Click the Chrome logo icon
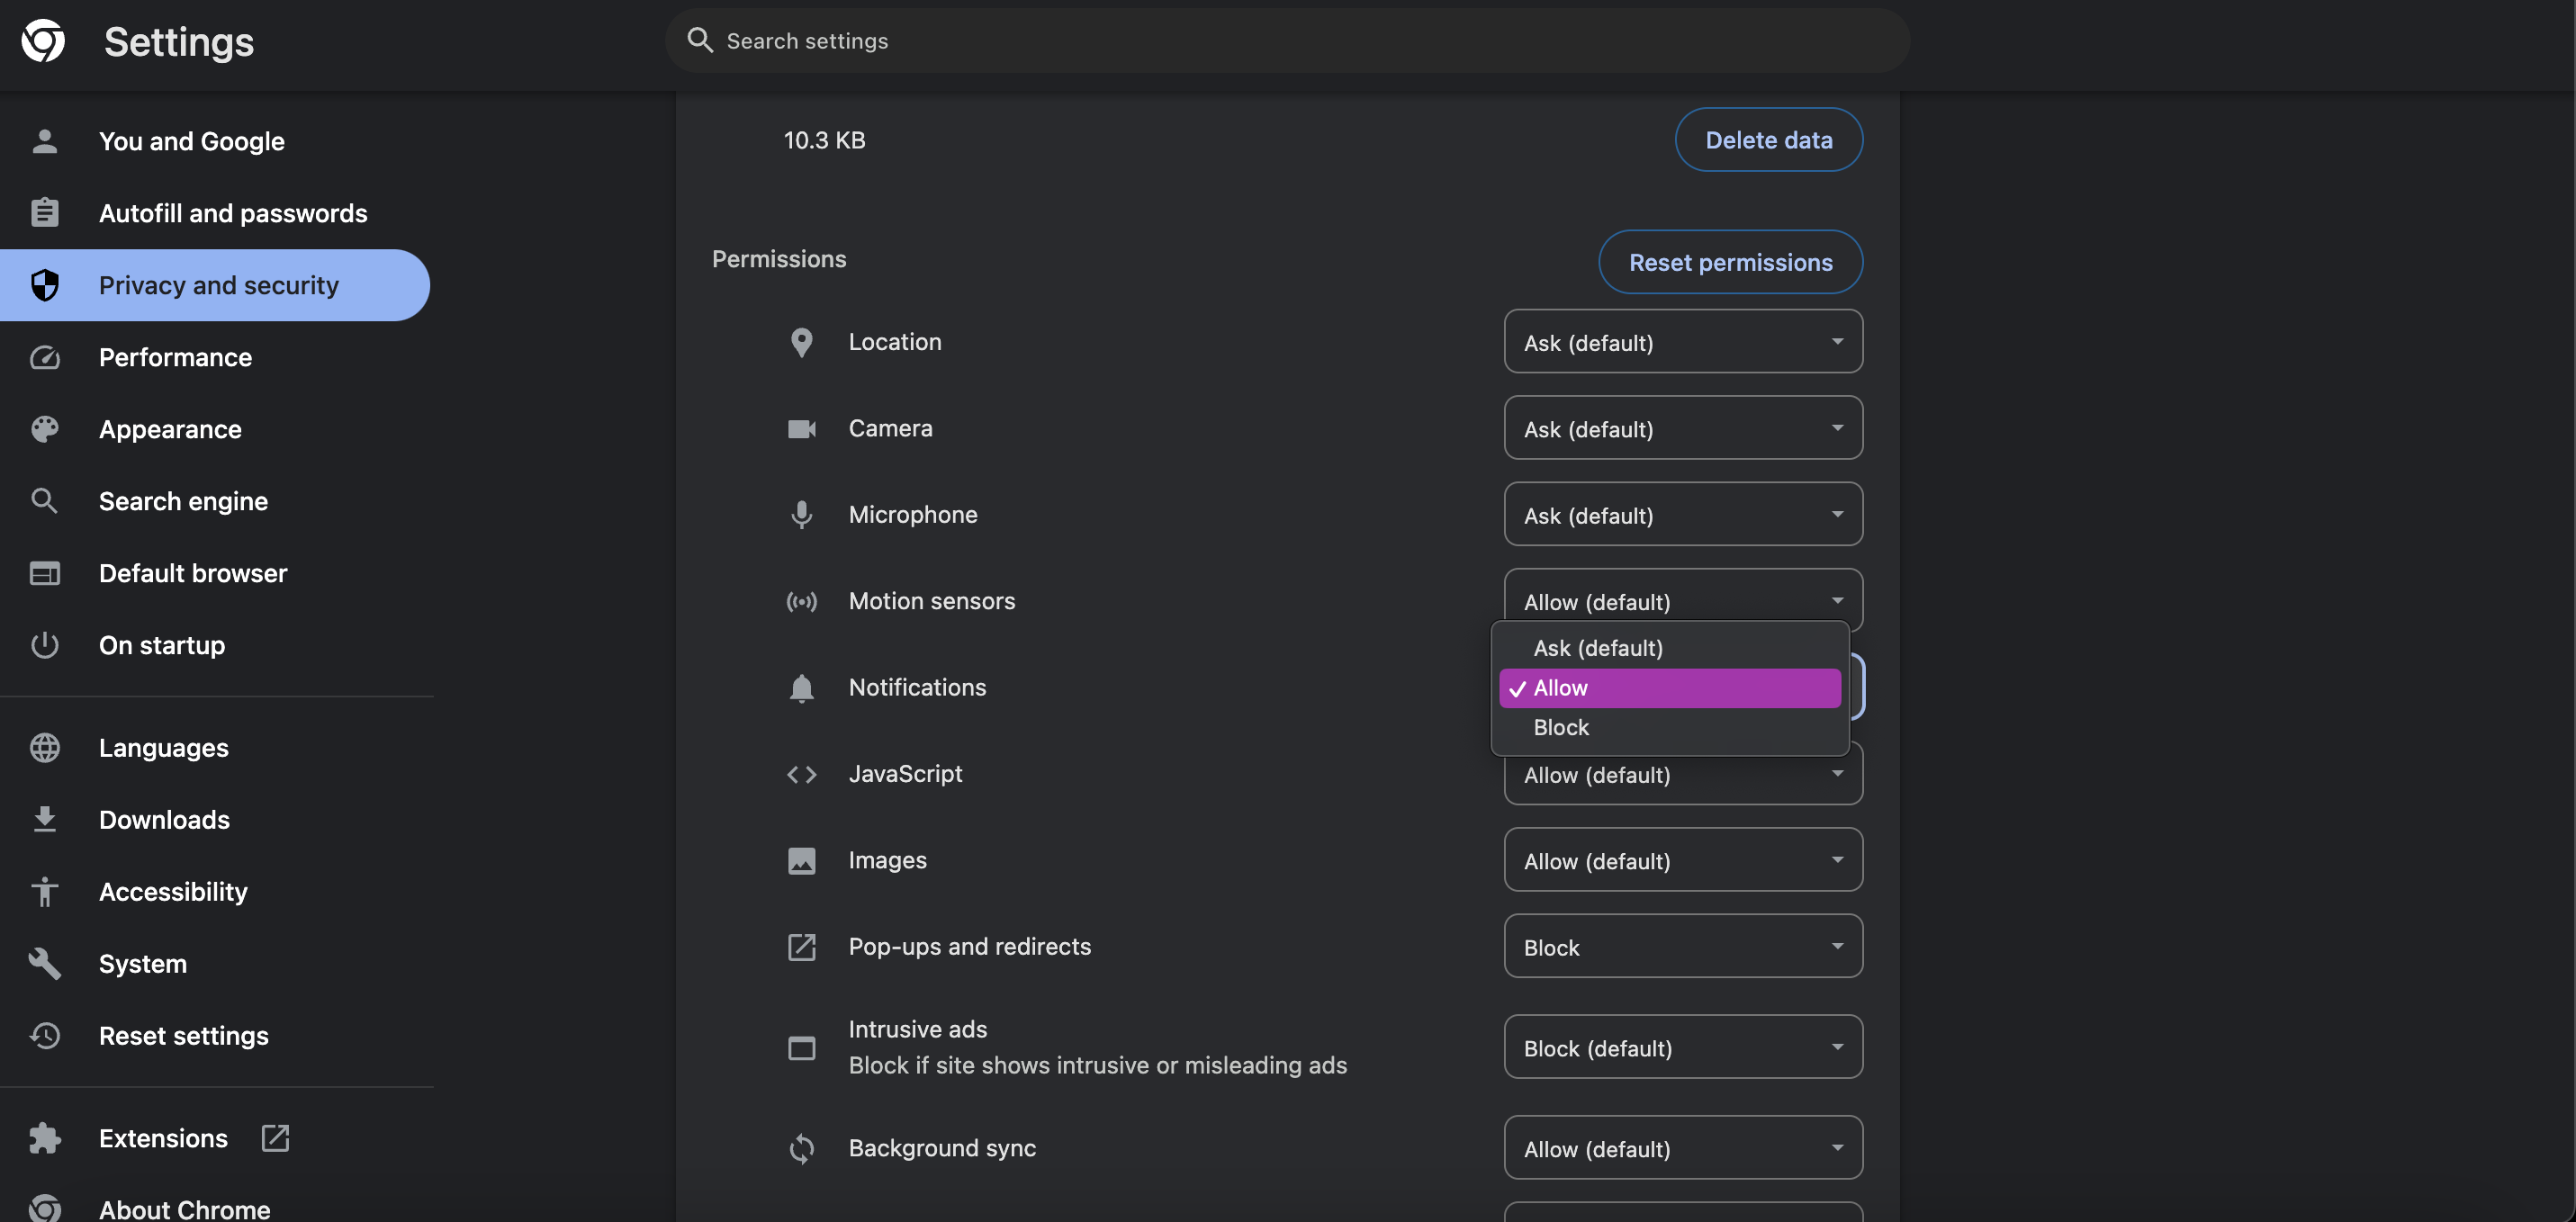The width and height of the screenshot is (2576, 1222). (x=43, y=41)
